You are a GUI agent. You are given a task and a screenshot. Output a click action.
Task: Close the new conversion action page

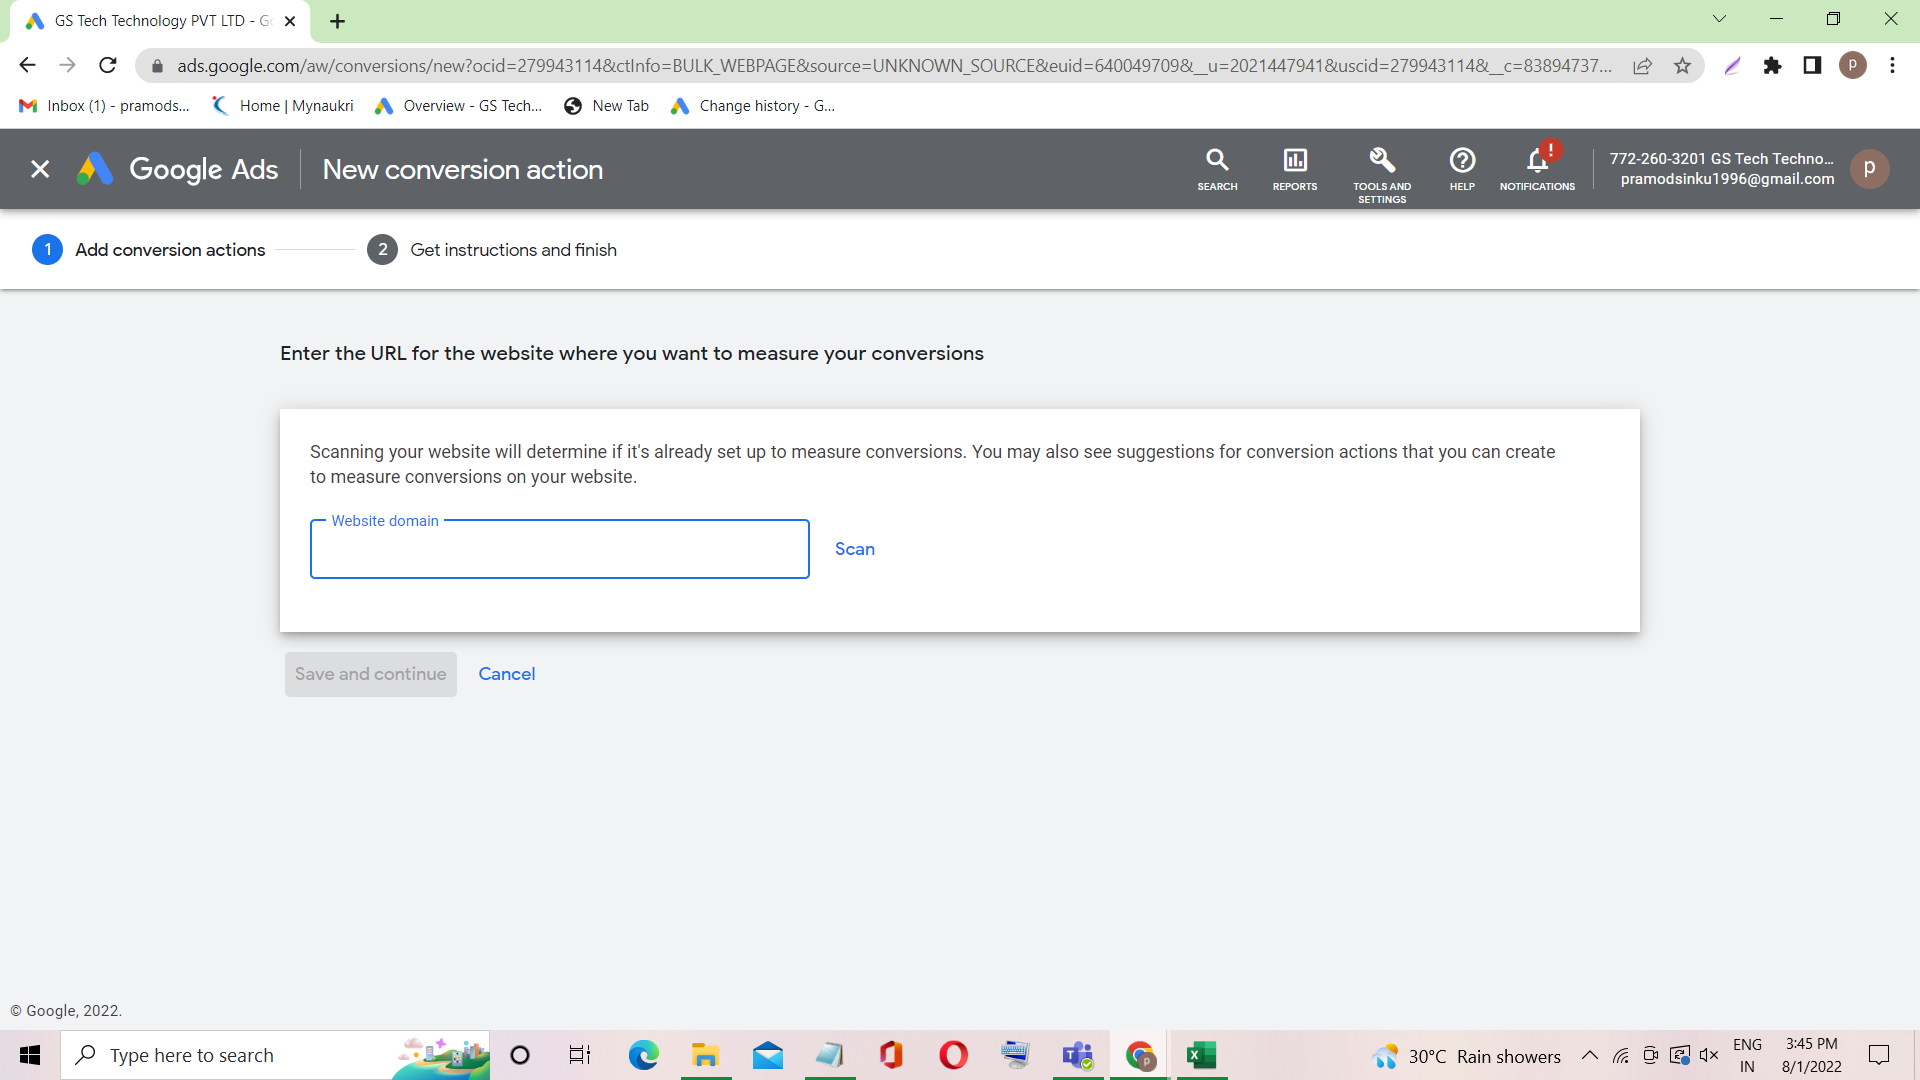click(x=40, y=169)
